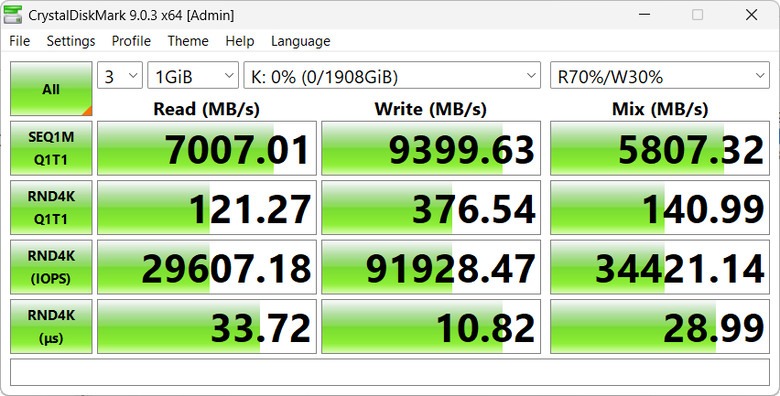Click the CrystalDiskMark app icon in title bar
This screenshot has width=780, height=396.
[x=12, y=14]
